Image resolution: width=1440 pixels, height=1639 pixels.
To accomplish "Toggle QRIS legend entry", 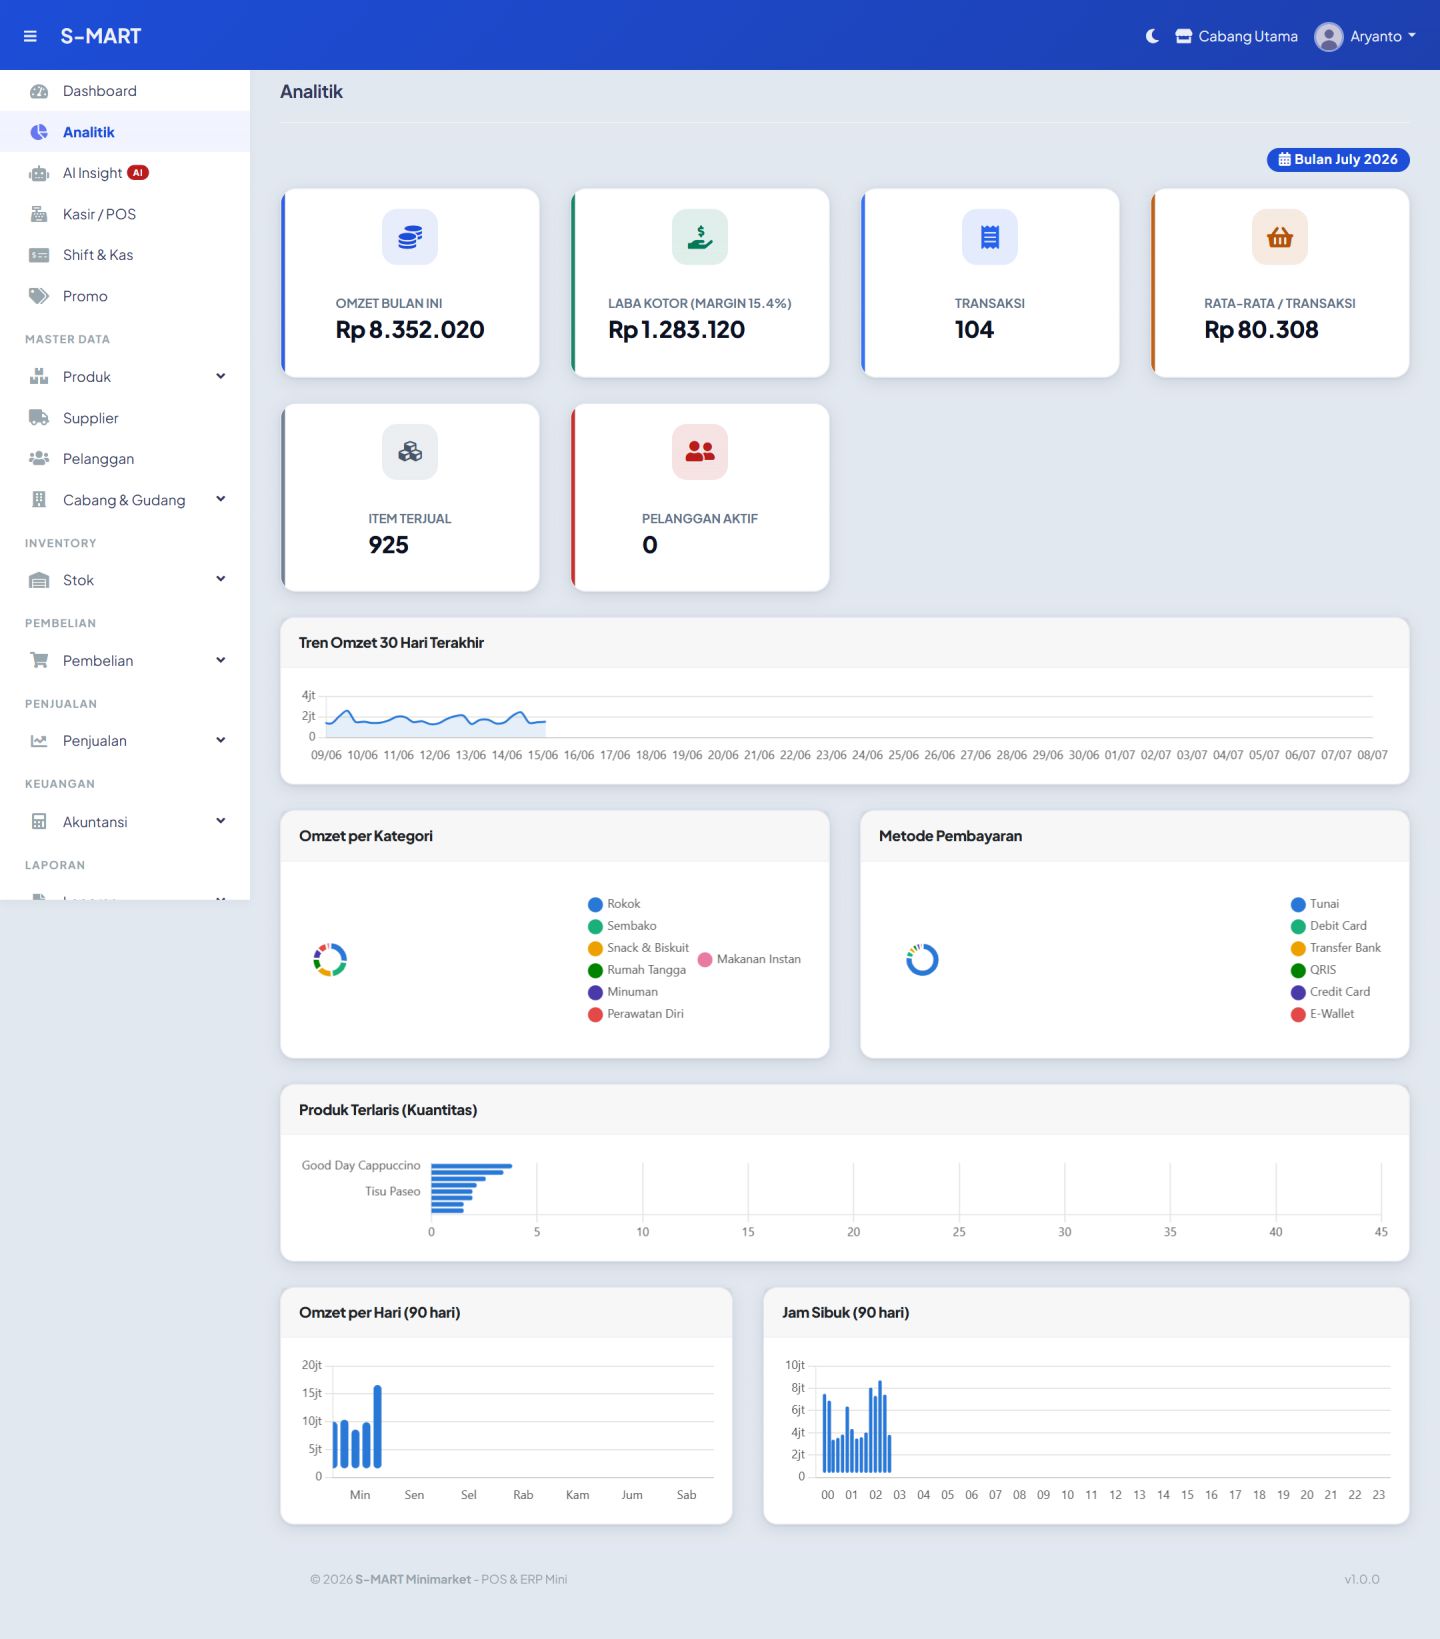I will [x=1313, y=970].
